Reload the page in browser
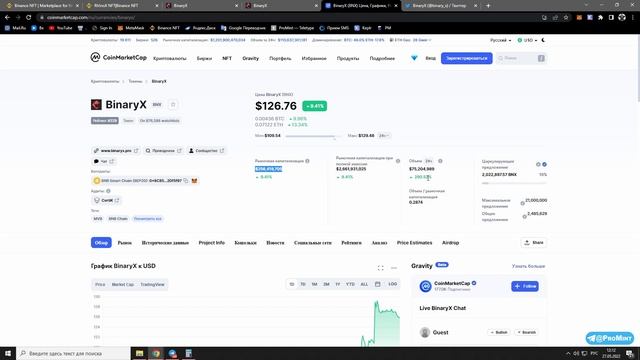The width and height of the screenshot is (640, 360). (x=29, y=18)
